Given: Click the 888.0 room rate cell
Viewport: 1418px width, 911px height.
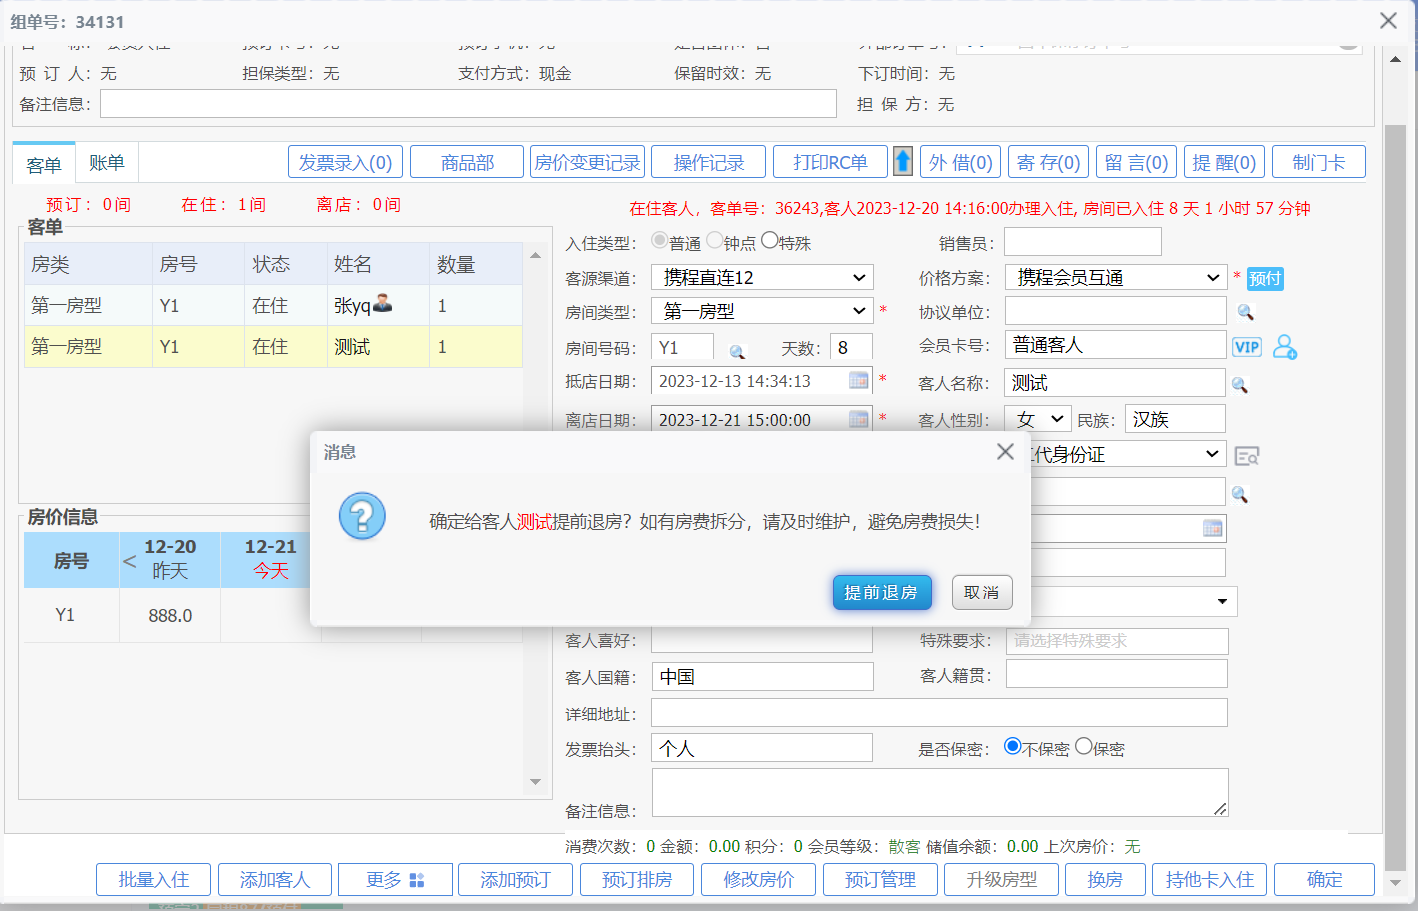Looking at the screenshot, I should click(170, 616).
